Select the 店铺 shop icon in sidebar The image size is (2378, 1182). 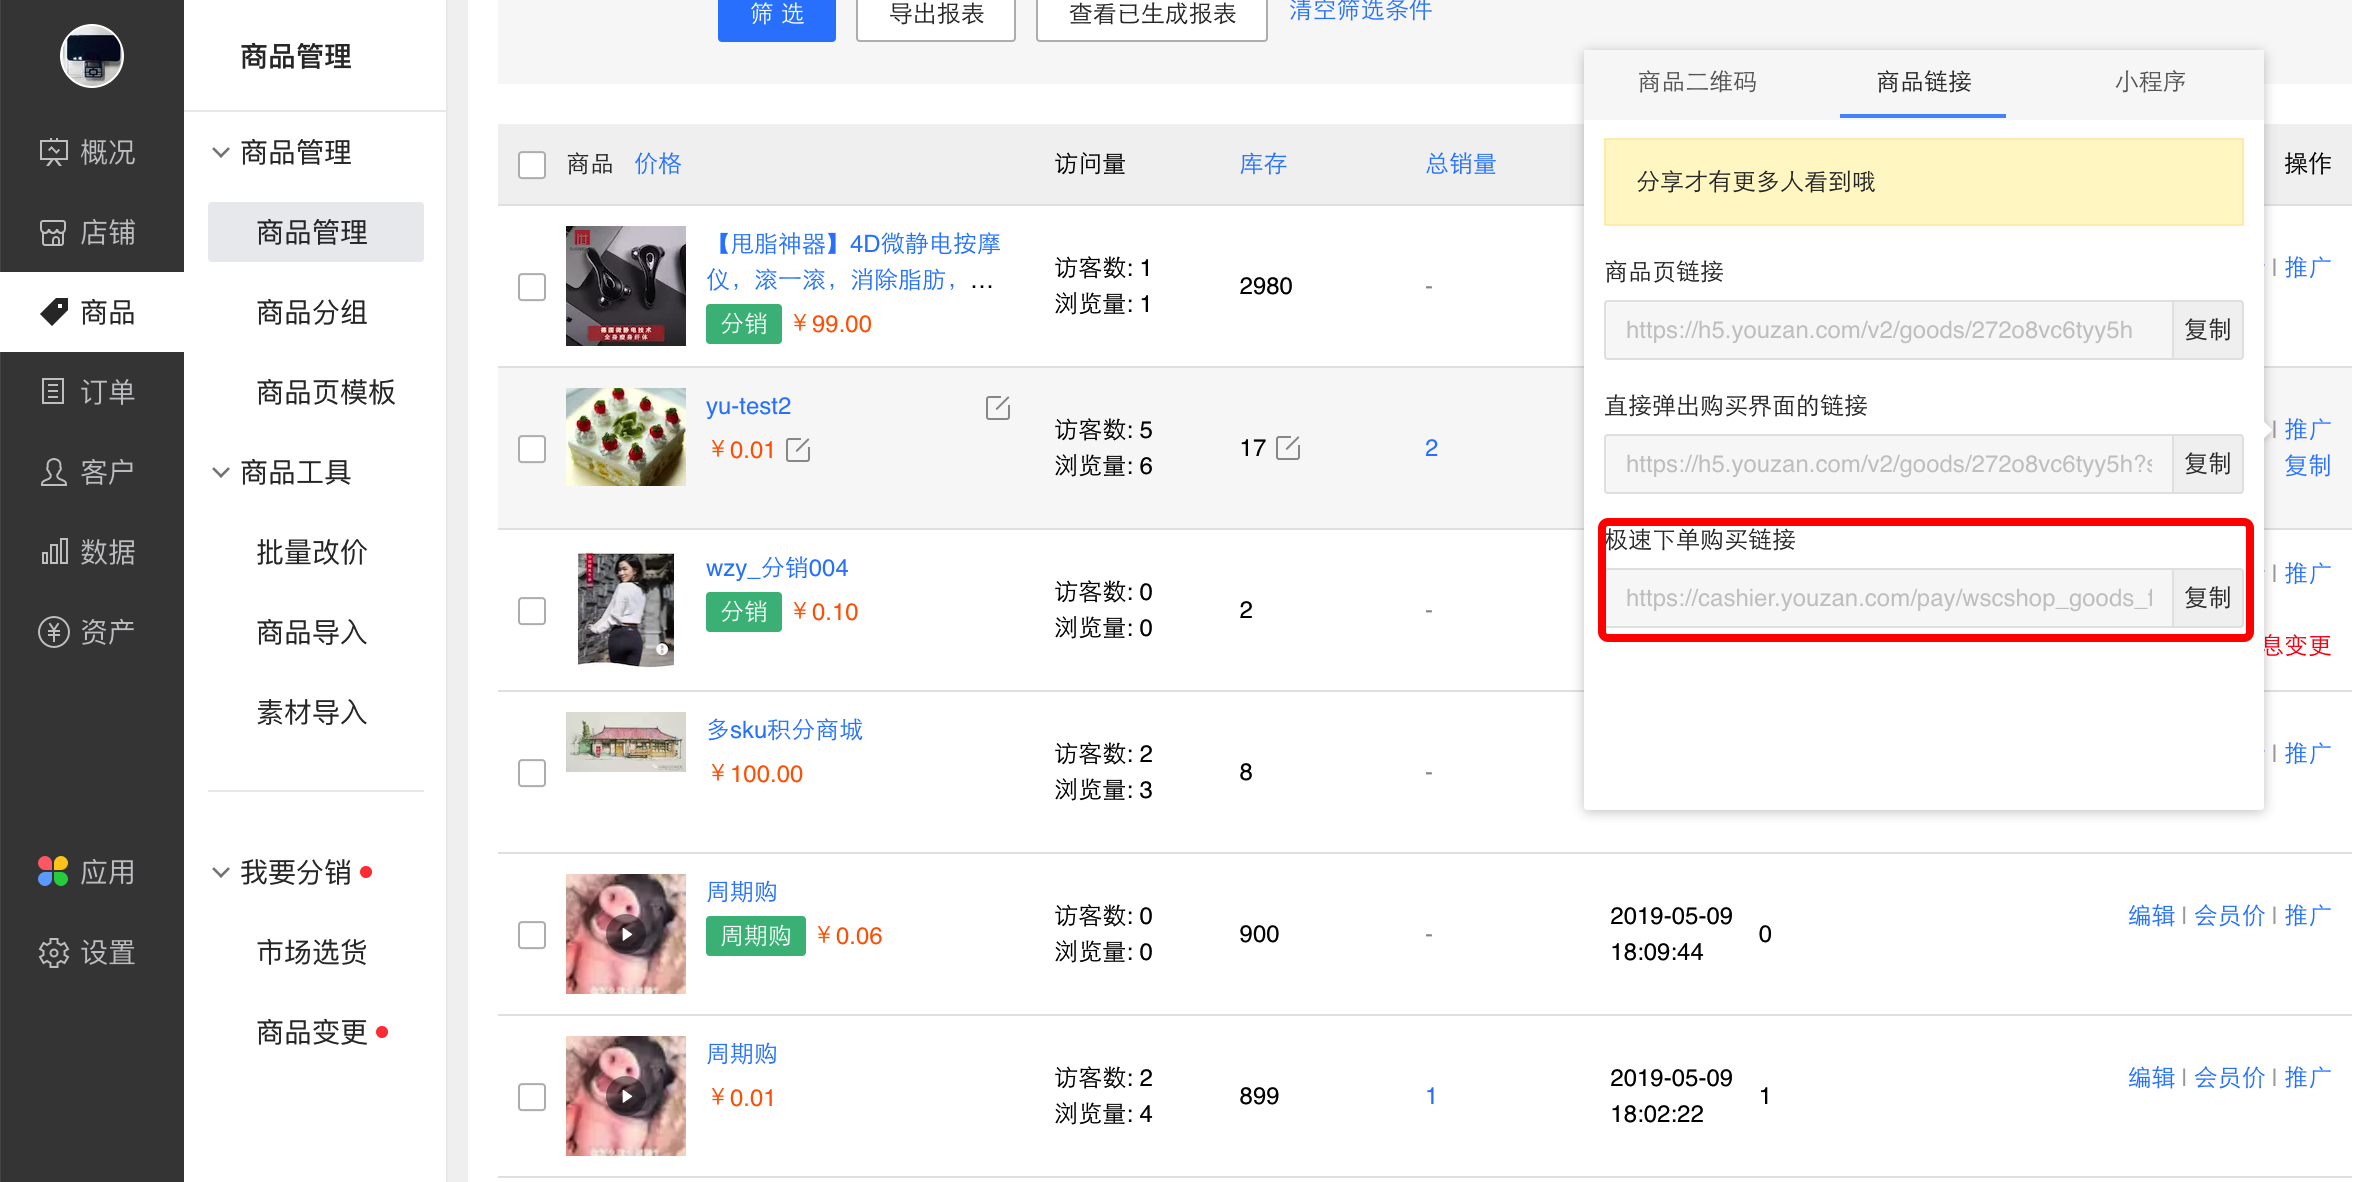92,232
